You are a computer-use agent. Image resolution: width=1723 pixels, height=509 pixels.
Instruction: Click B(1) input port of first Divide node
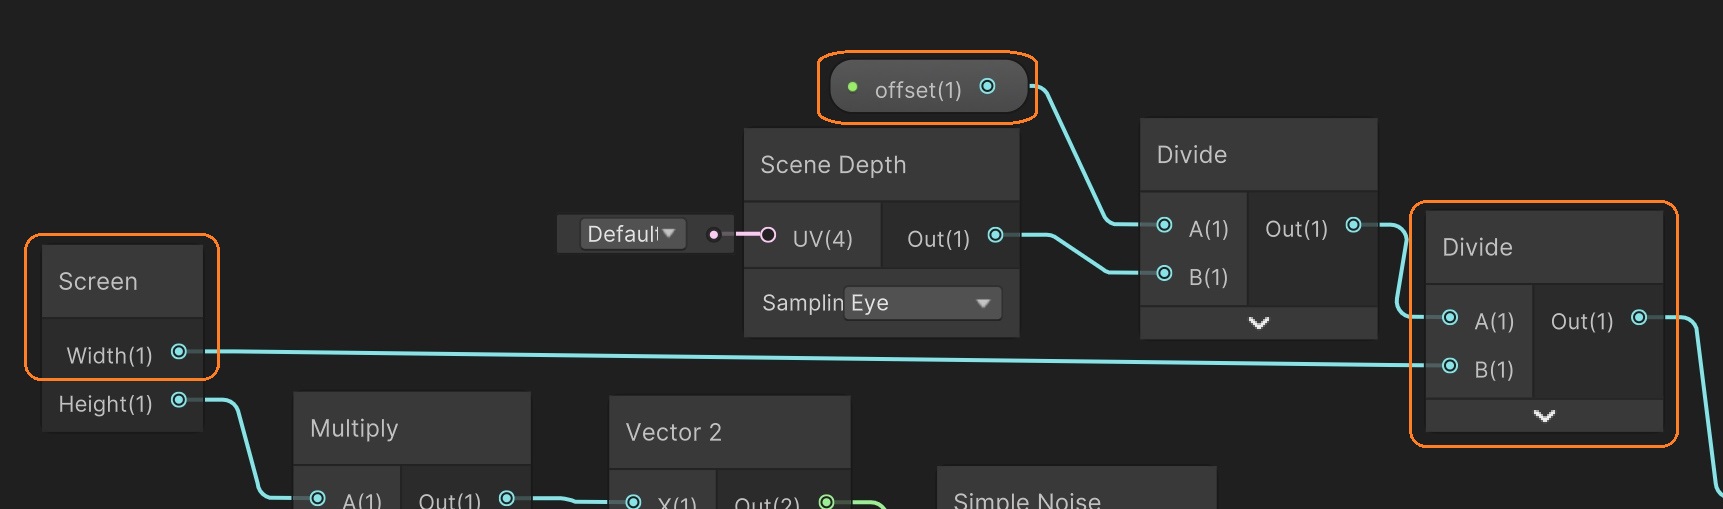(1164, 274)
